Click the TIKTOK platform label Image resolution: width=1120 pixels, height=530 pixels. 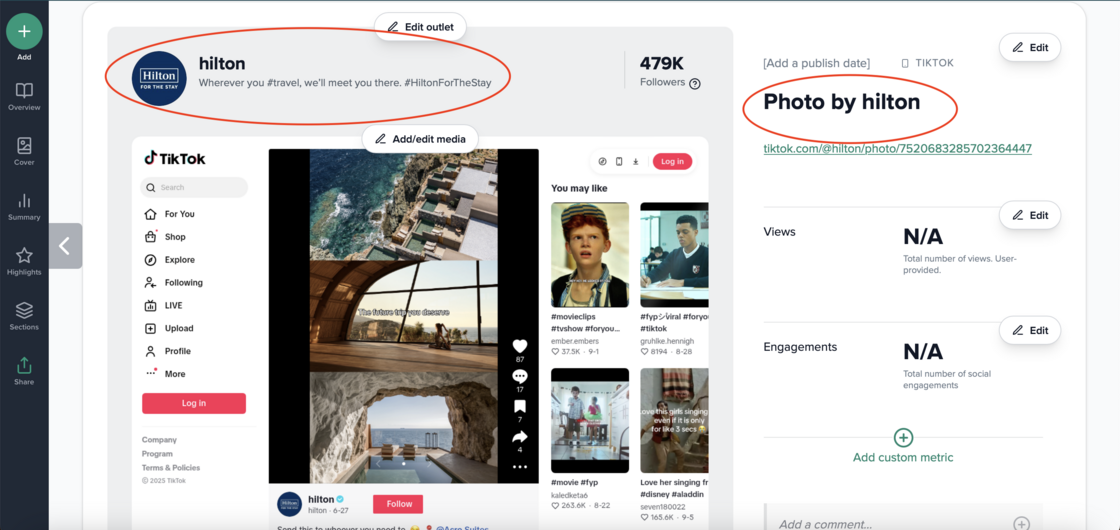click(x=934, y=63)
